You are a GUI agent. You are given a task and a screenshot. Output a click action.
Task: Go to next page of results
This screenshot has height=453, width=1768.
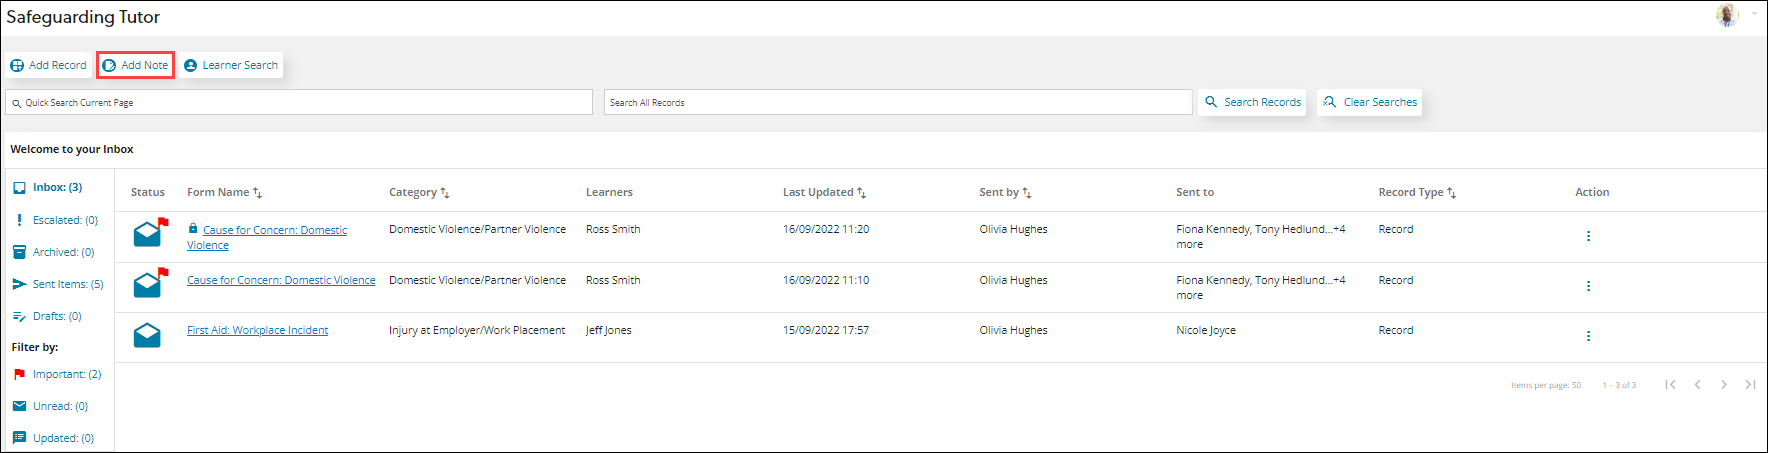coord(1724,385)
